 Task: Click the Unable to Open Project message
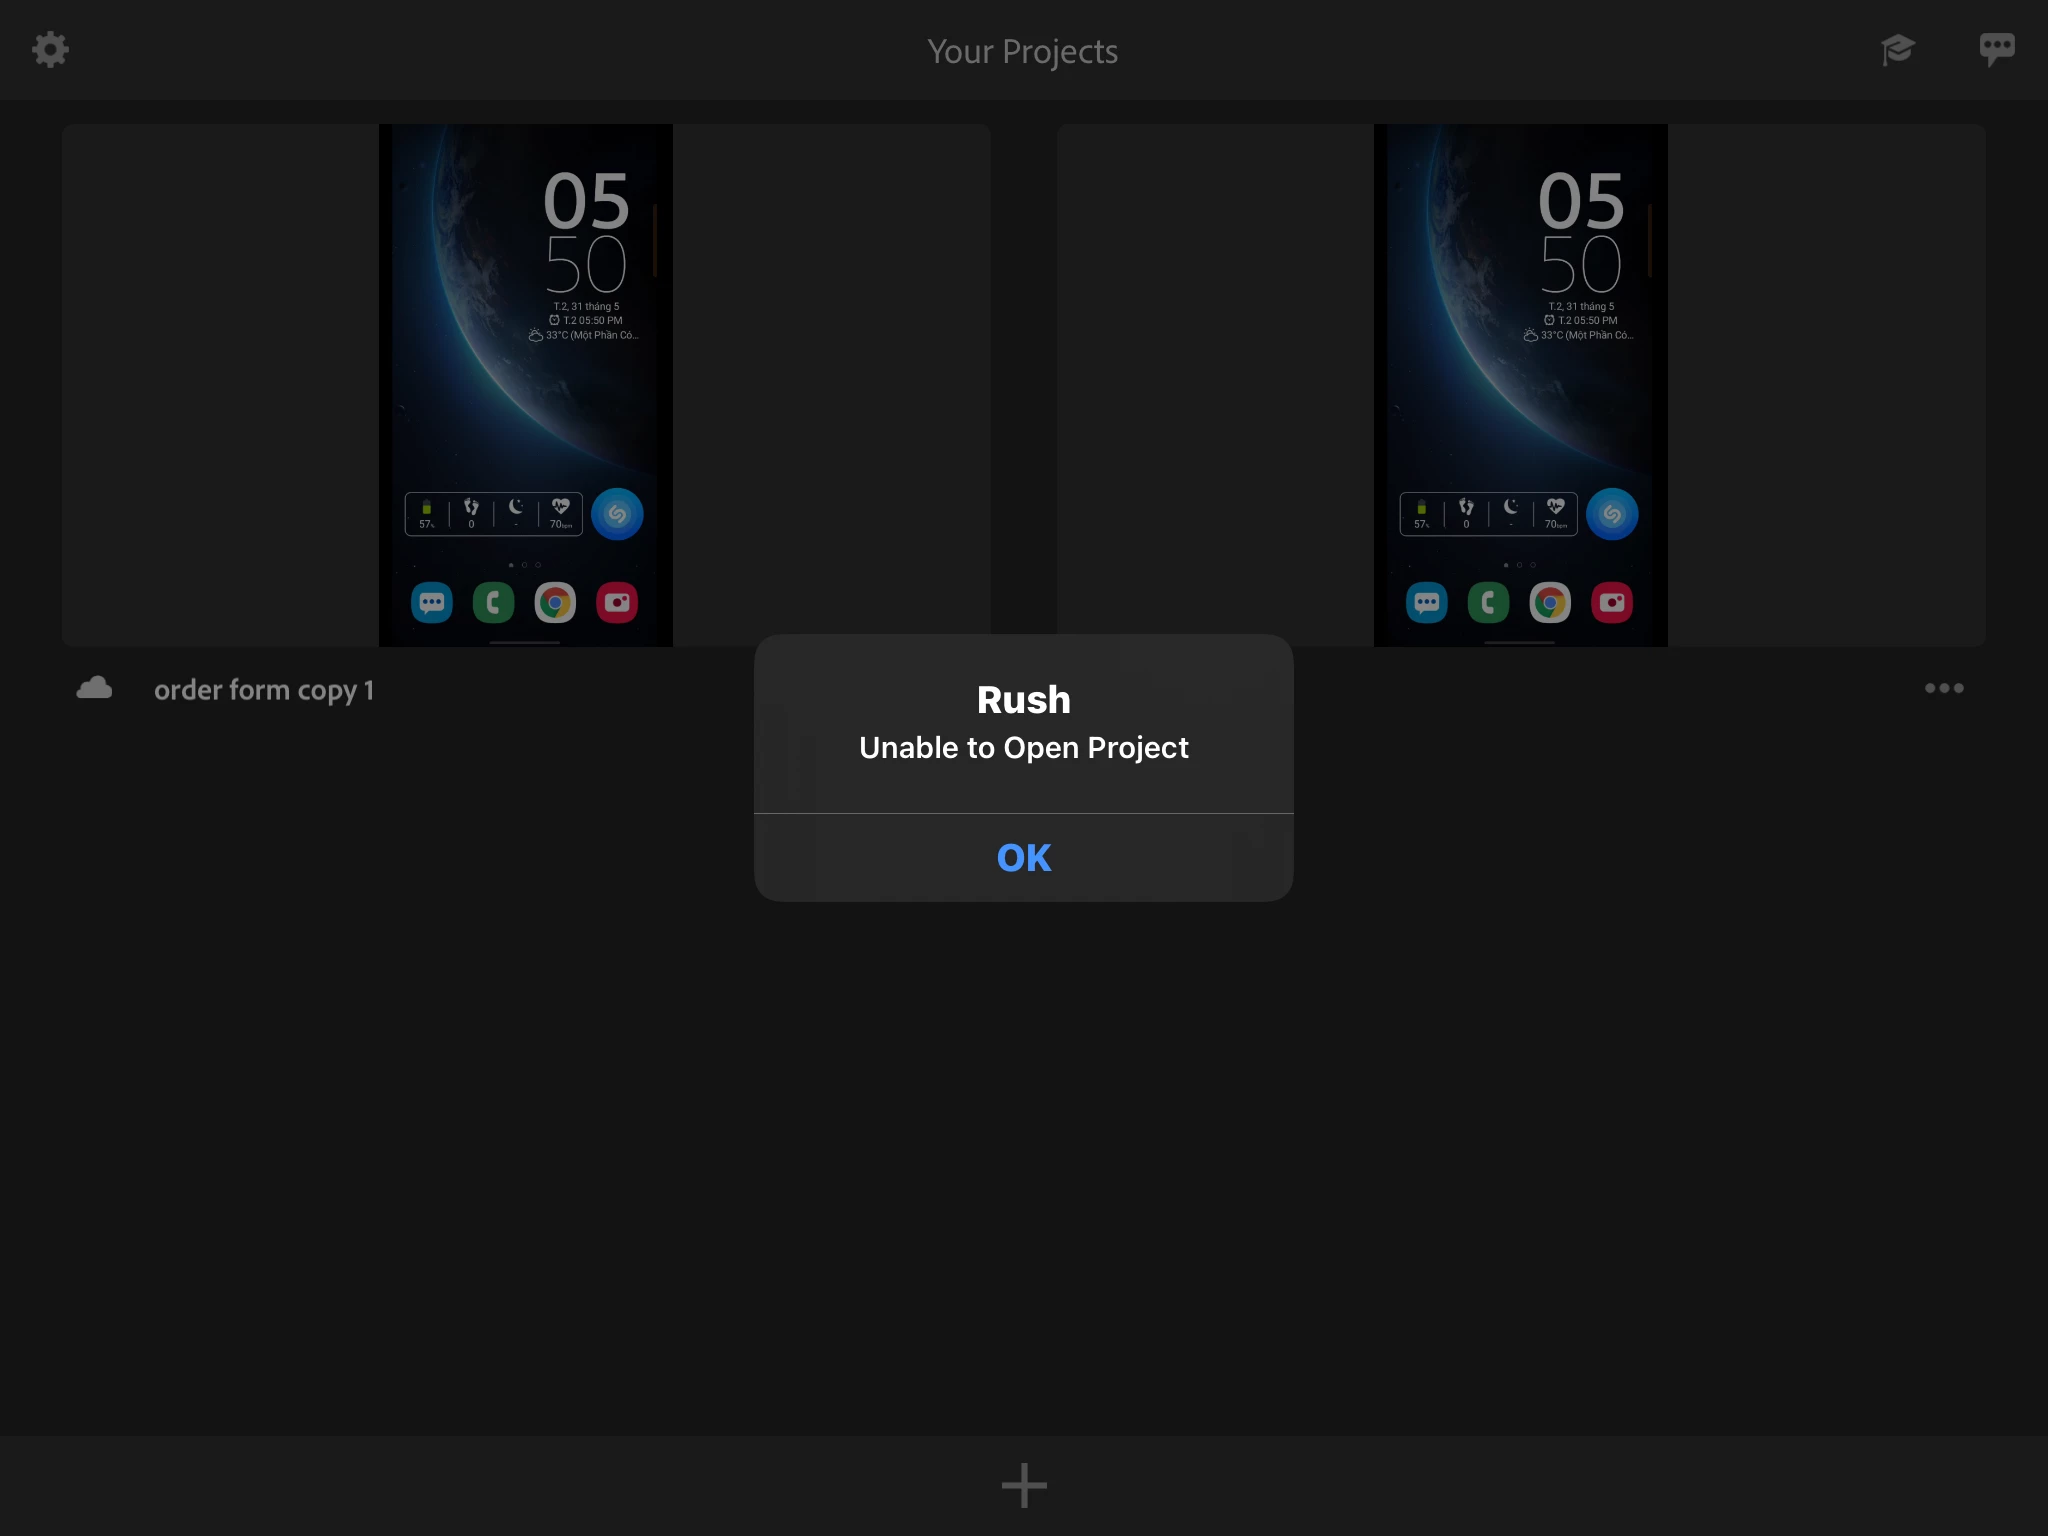click(1024, 748)
